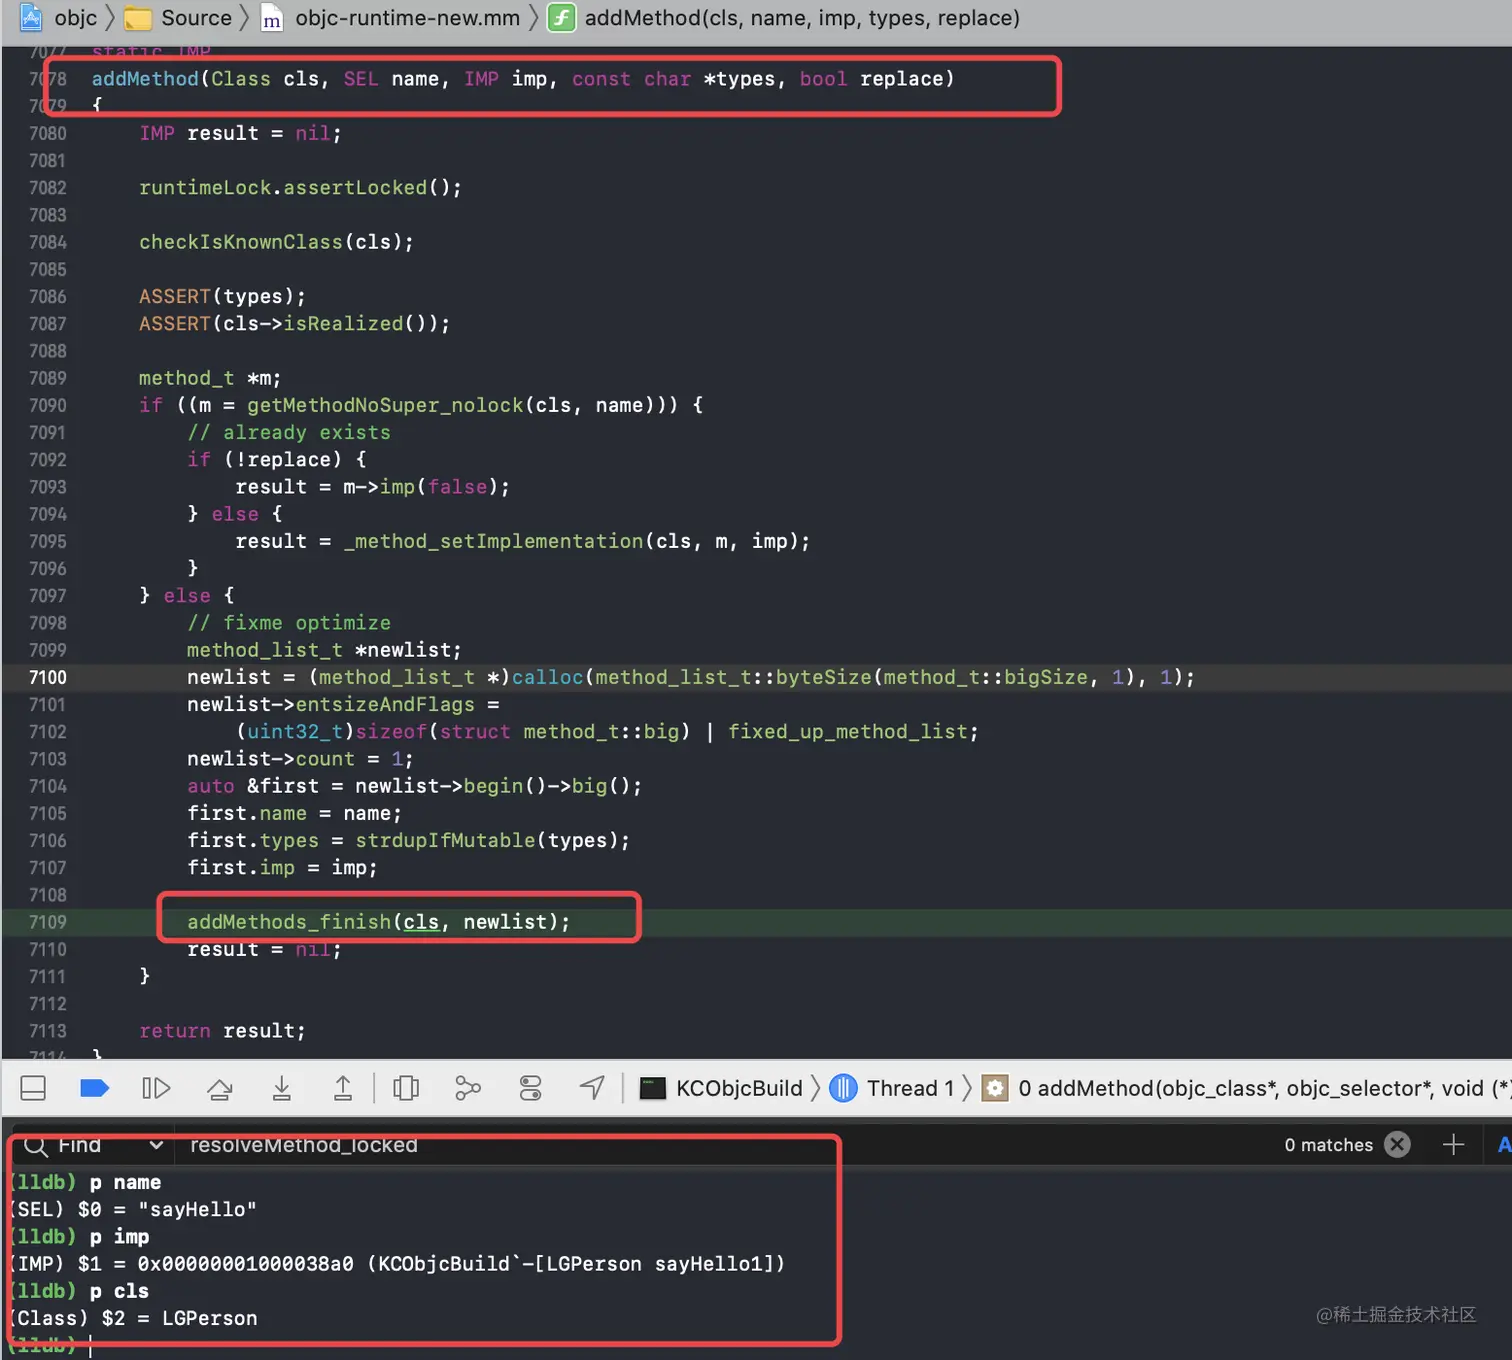
Task: Click fixed_up_method_list in the code
Action: [848, 732]
